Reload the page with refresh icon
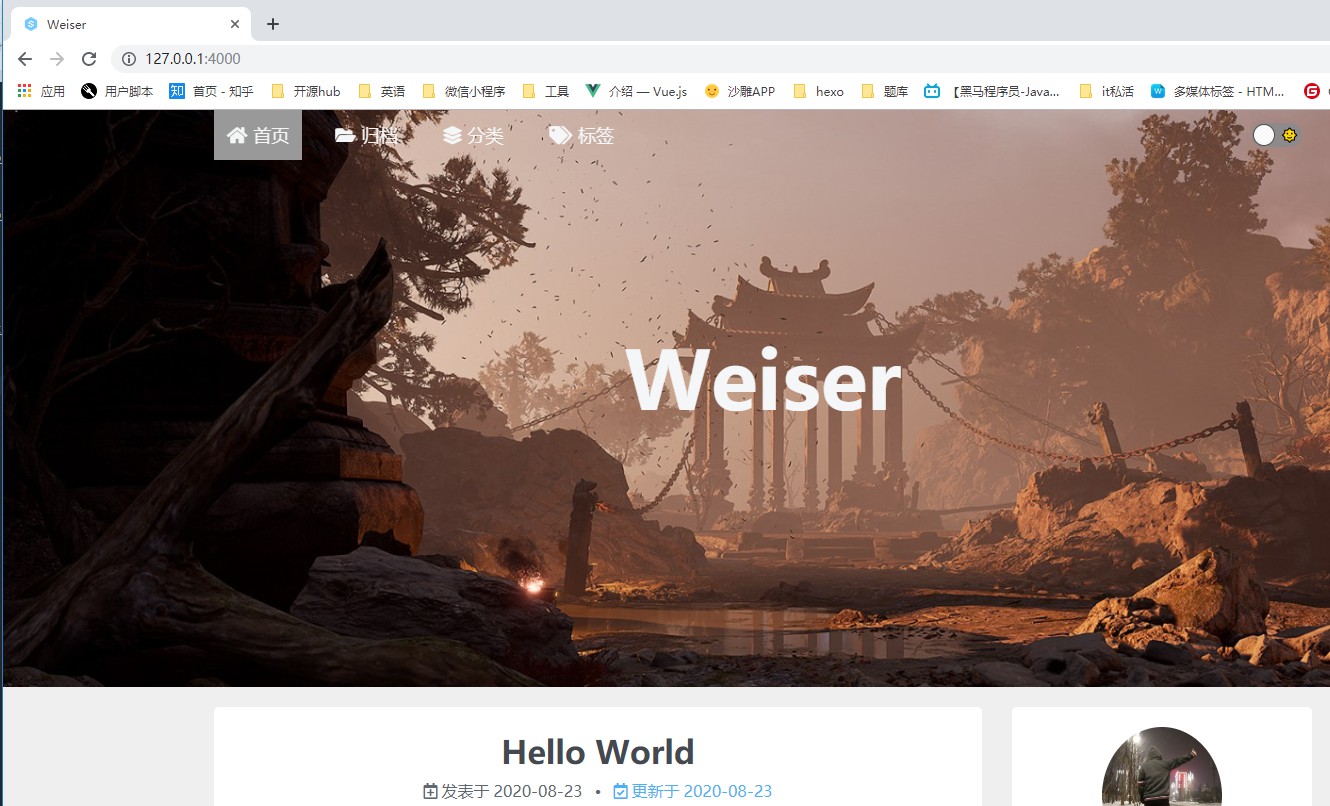The image size is (1330, 806). [89, 59]
